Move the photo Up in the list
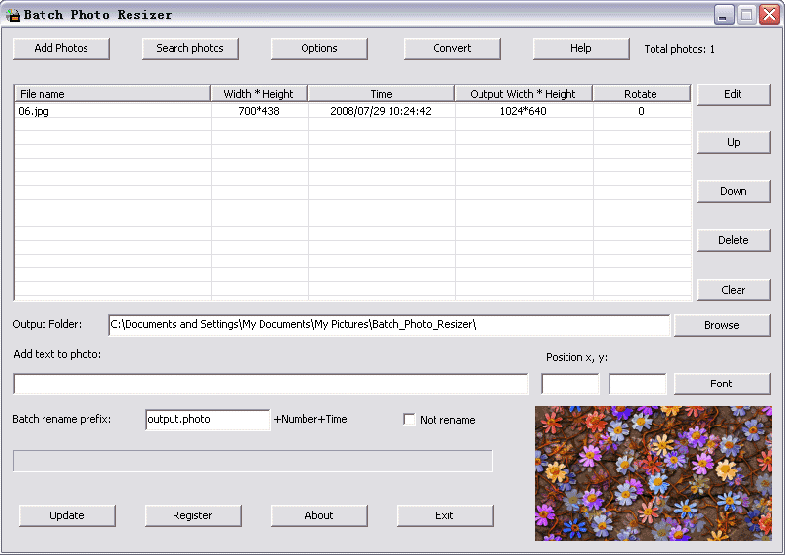Image resolution: width=785 pixels, height=555 pixels. pos(733,143)
